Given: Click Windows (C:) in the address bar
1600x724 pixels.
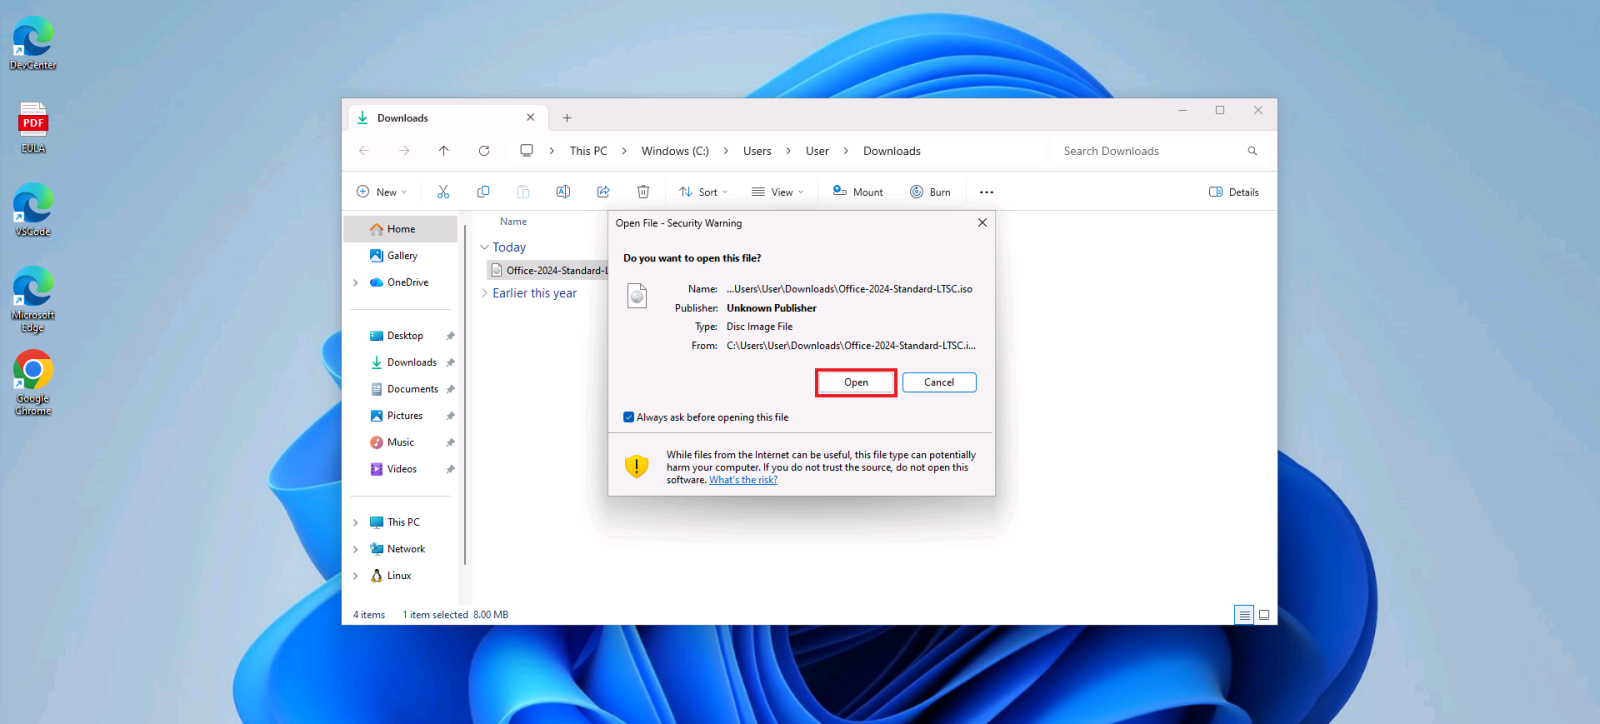Looking at the screenshot, I should pyautogui.click(x=675, y=151).
